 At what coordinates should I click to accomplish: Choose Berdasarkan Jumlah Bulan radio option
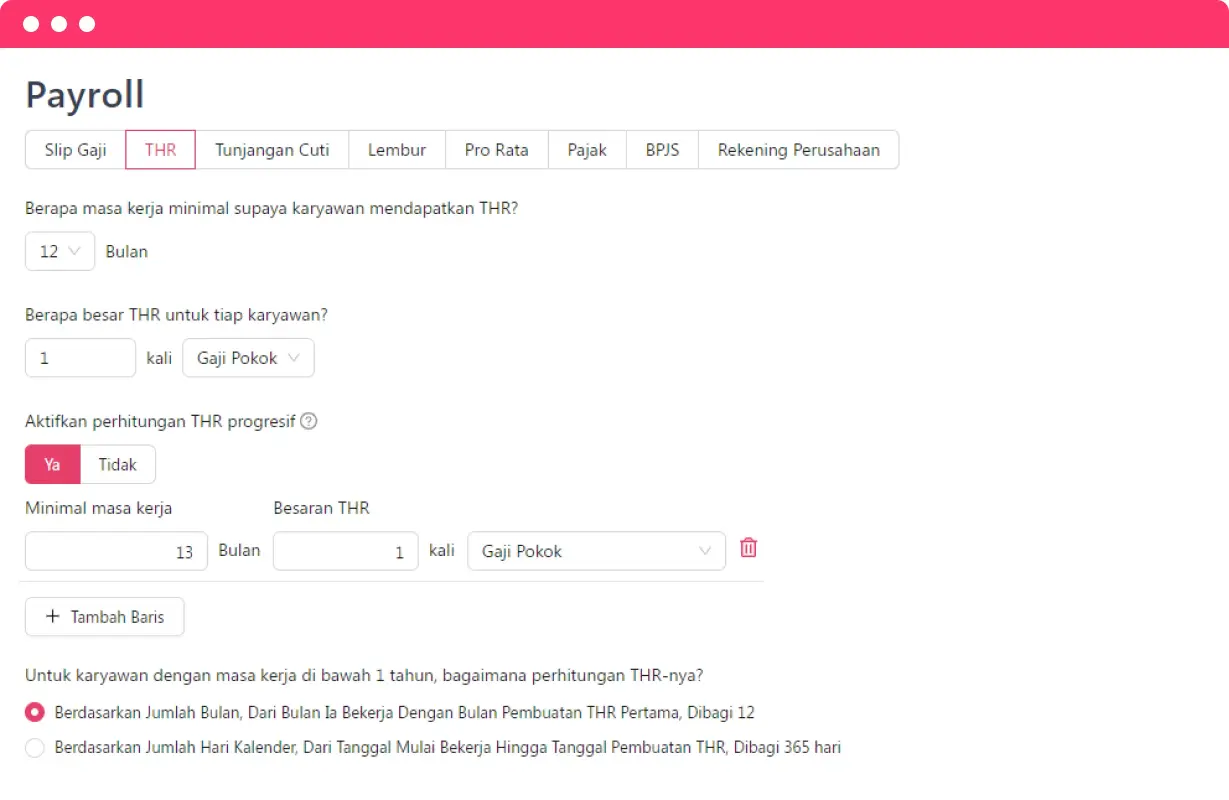coord(35,713)
